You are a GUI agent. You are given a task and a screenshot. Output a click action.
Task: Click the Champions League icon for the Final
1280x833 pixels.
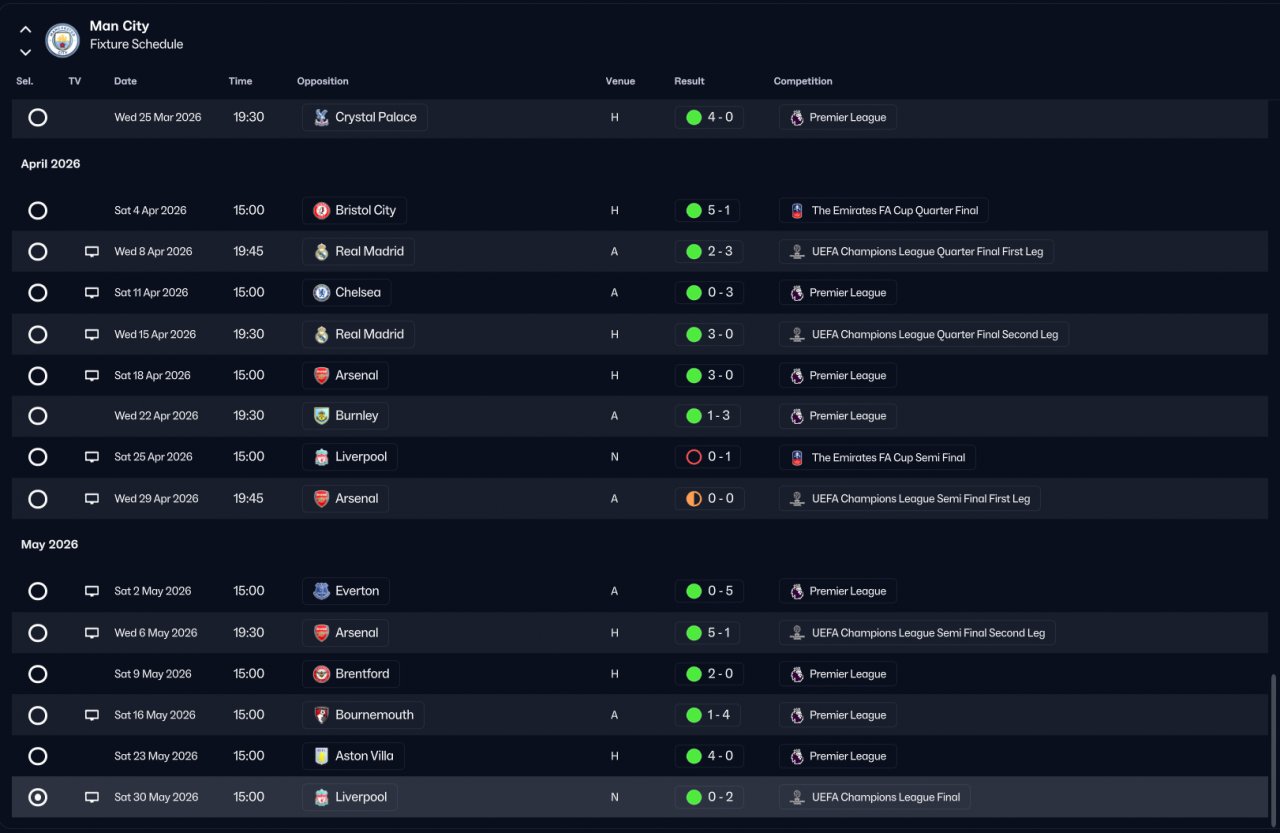[x=797, y=798]
